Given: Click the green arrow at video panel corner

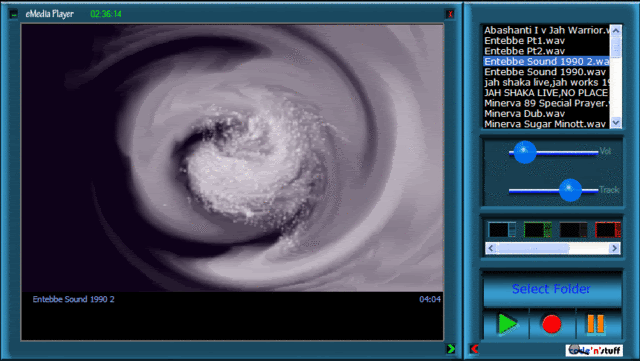Looking at the screenshot, I should [x=451, y=349].
